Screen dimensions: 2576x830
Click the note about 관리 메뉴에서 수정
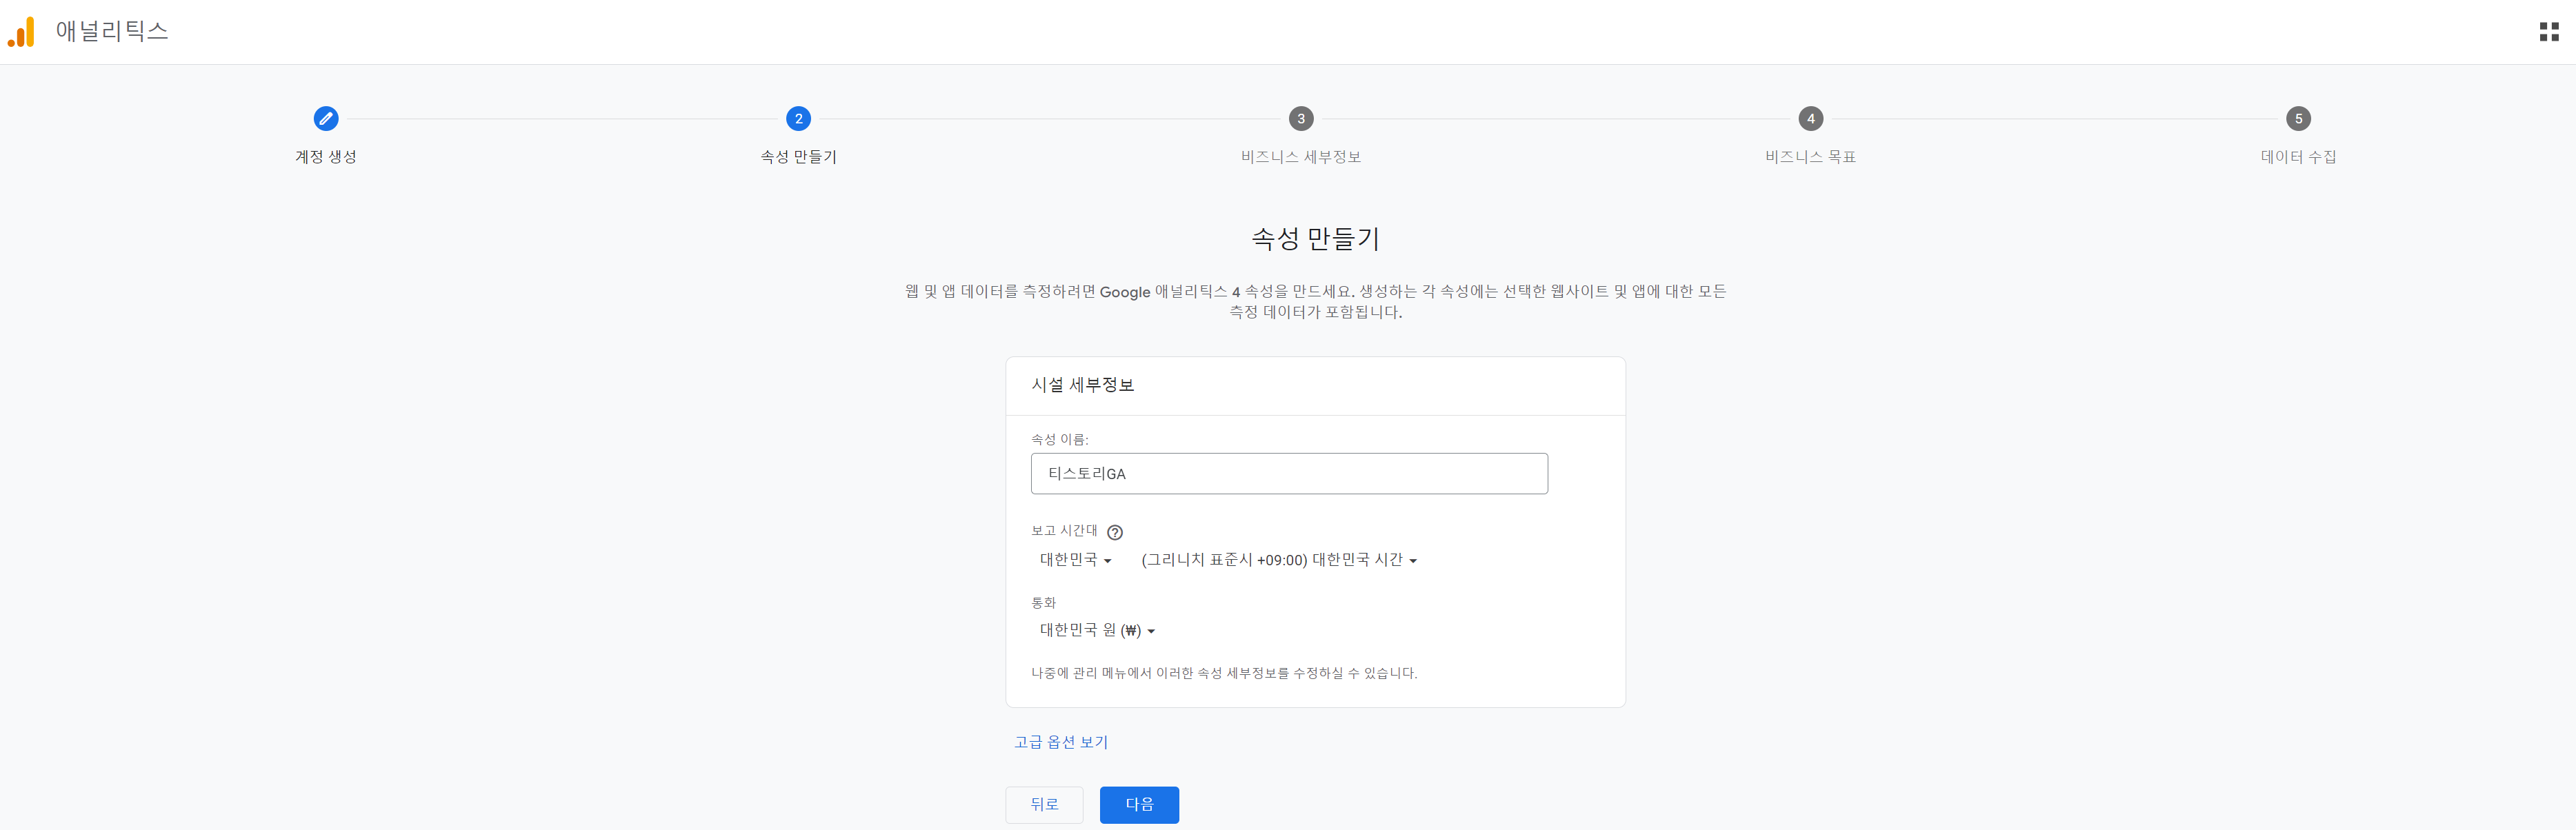tap(1224, 673)
